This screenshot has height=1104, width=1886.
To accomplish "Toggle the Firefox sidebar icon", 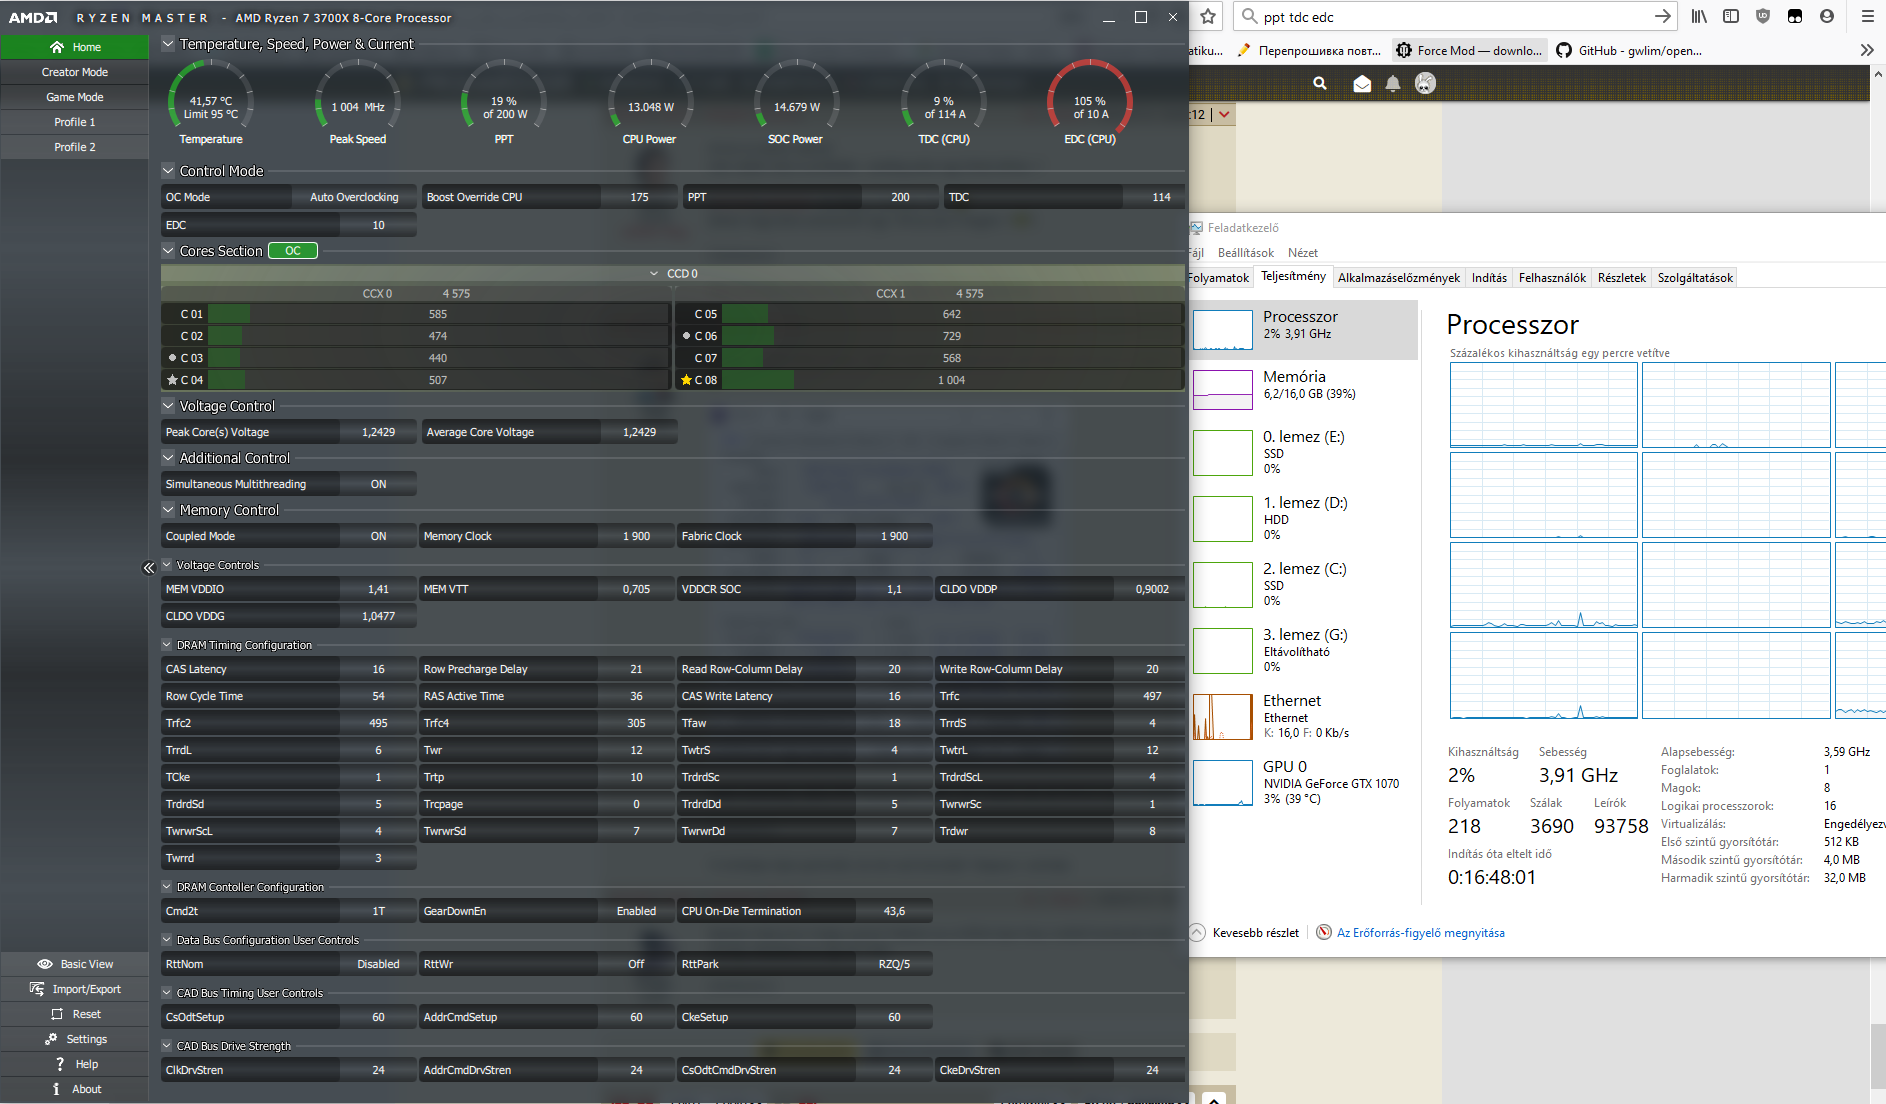I will point(1731,16).
